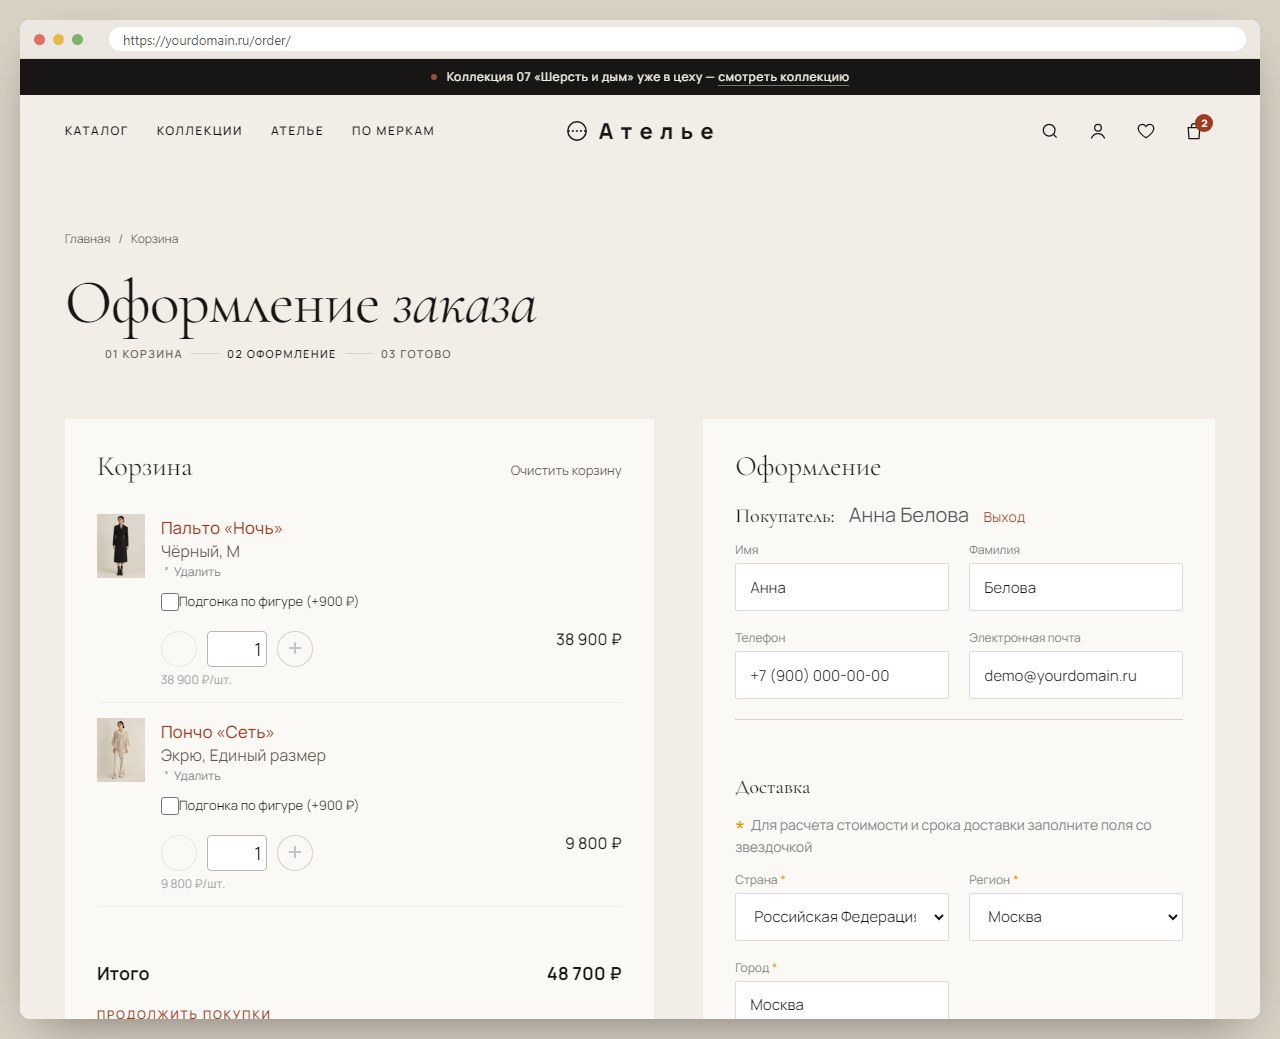Increase quantity of Пончо «Сеть»
Screen dimensions: 1280x1039
(x=295, y=853)
